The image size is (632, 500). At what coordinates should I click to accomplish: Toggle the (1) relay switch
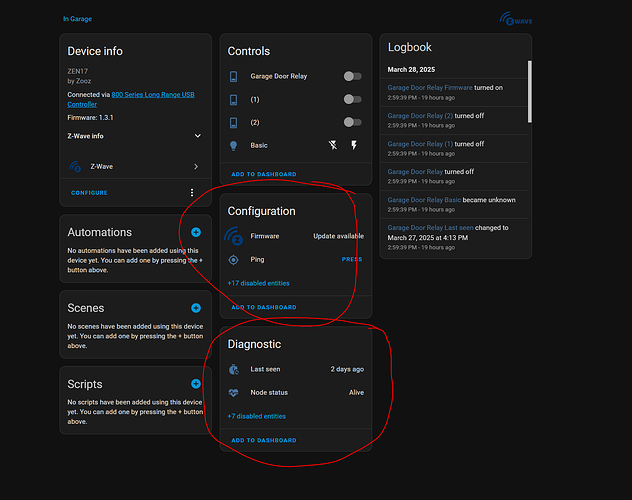click(x=351, y=99)
